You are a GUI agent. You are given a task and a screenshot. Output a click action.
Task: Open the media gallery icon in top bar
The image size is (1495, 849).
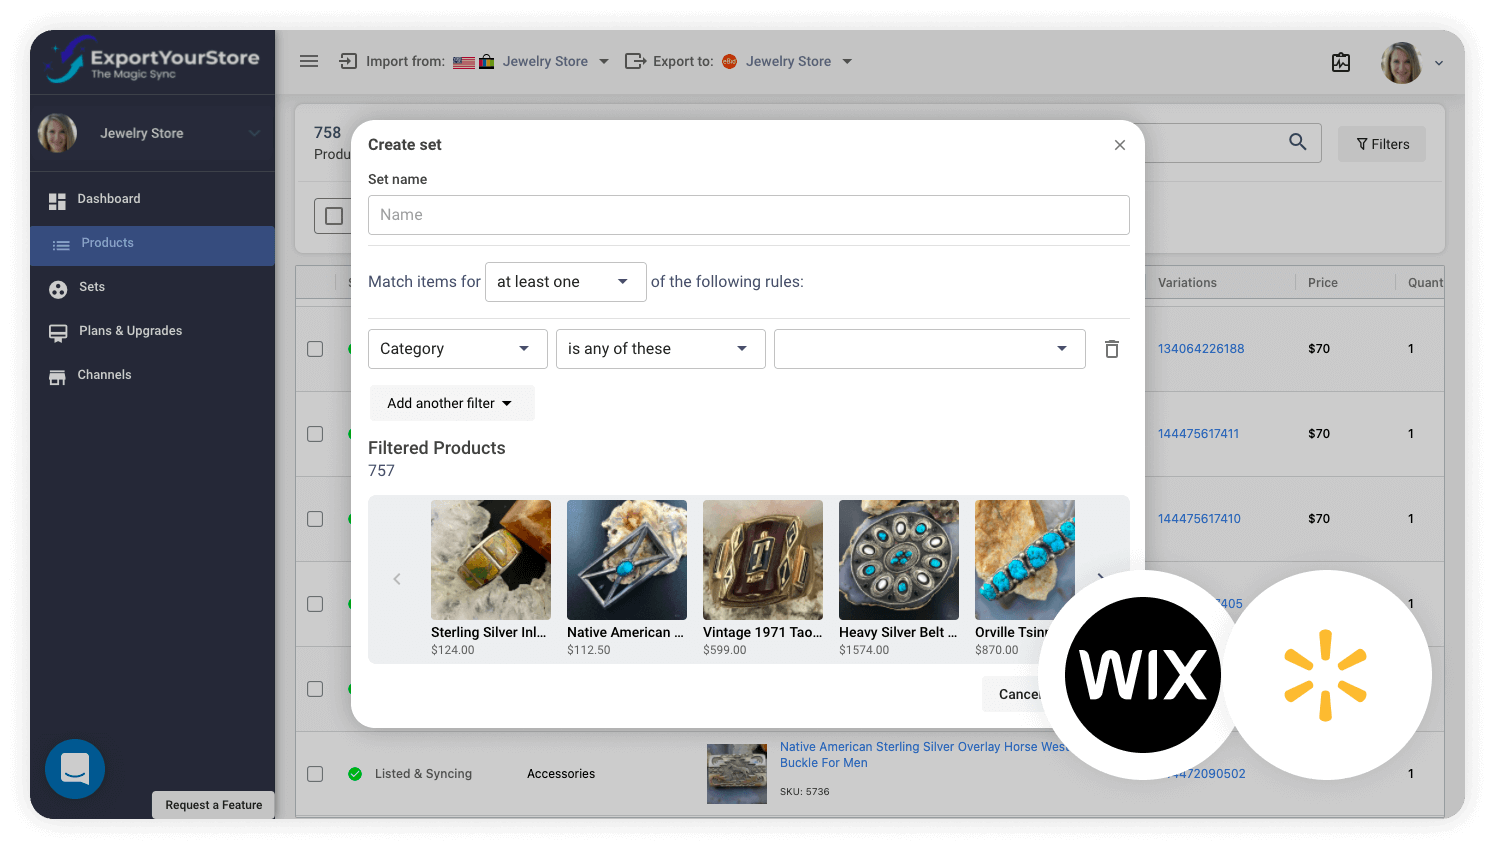(1341, 61)
